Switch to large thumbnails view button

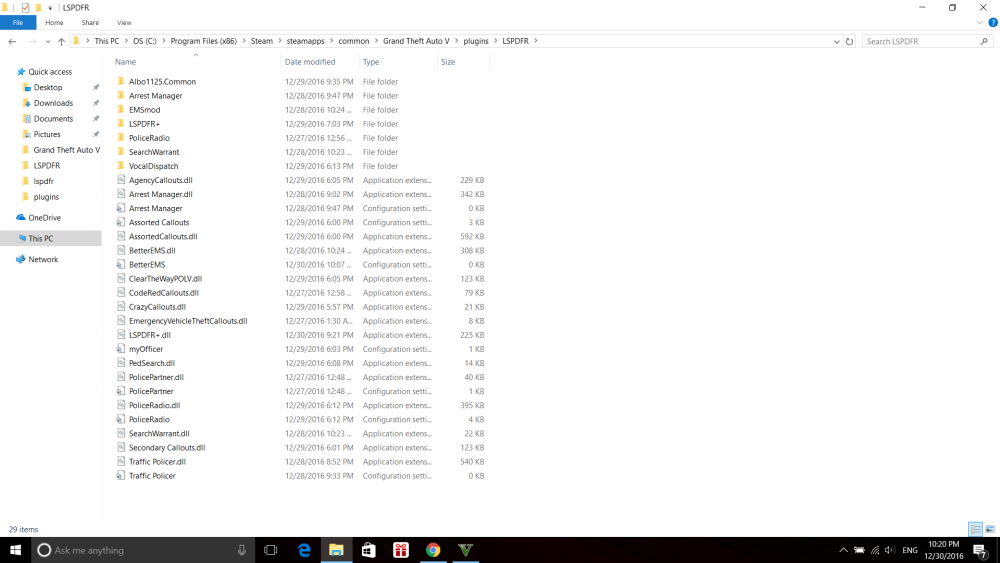990,529
